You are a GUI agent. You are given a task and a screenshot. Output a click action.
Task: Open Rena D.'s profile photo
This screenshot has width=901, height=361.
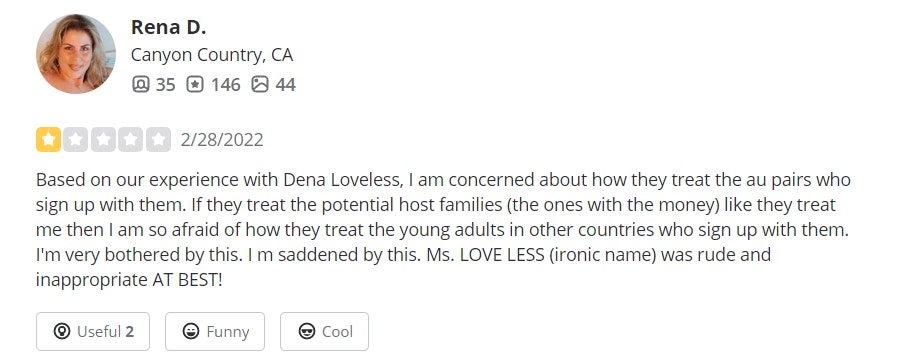coord(76,54)
